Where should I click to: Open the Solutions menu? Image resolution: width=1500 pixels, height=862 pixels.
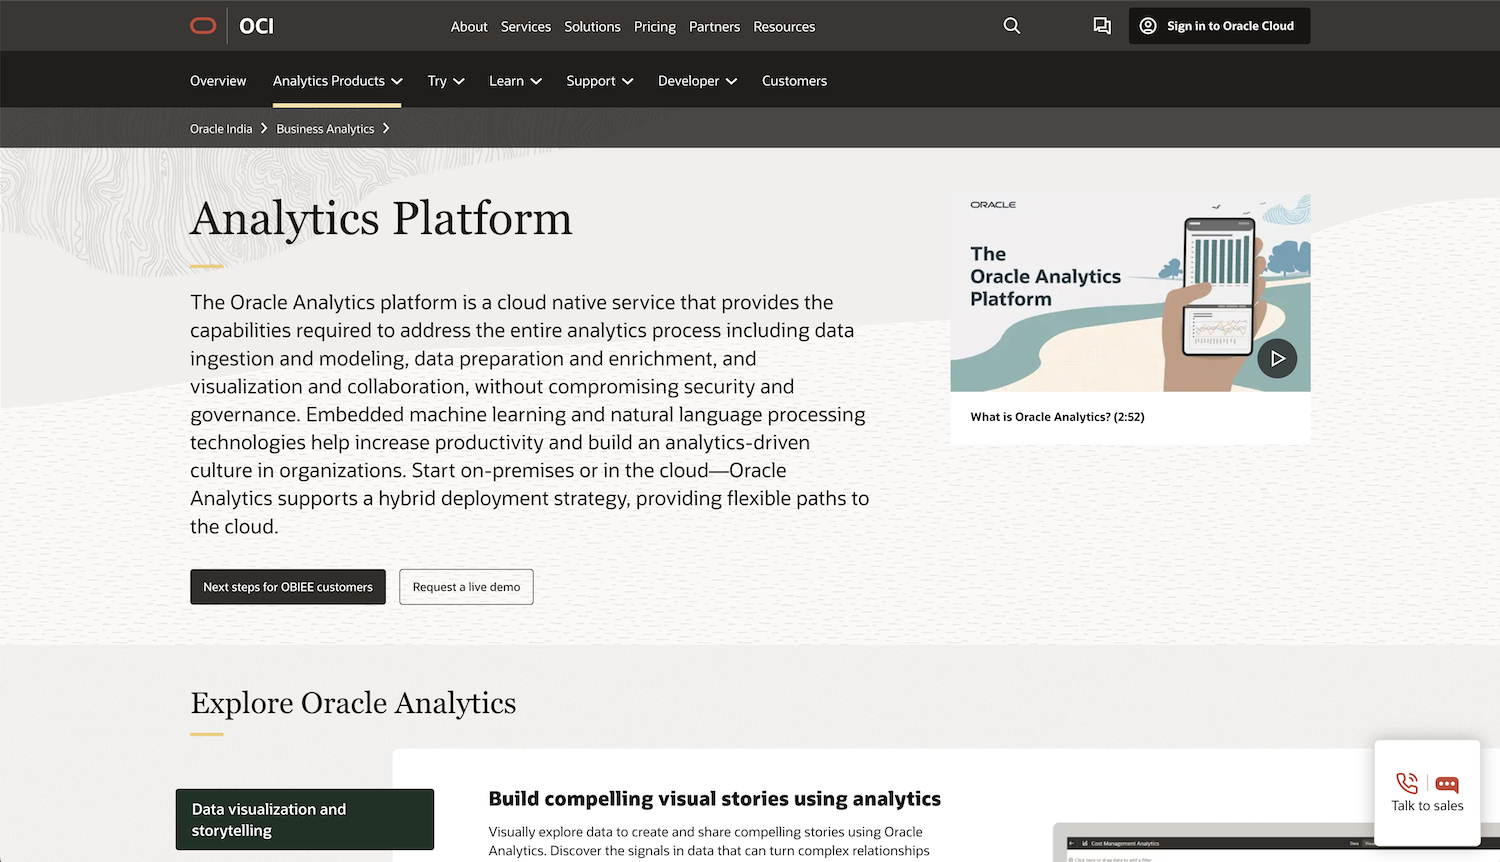[x=592, y=27]
